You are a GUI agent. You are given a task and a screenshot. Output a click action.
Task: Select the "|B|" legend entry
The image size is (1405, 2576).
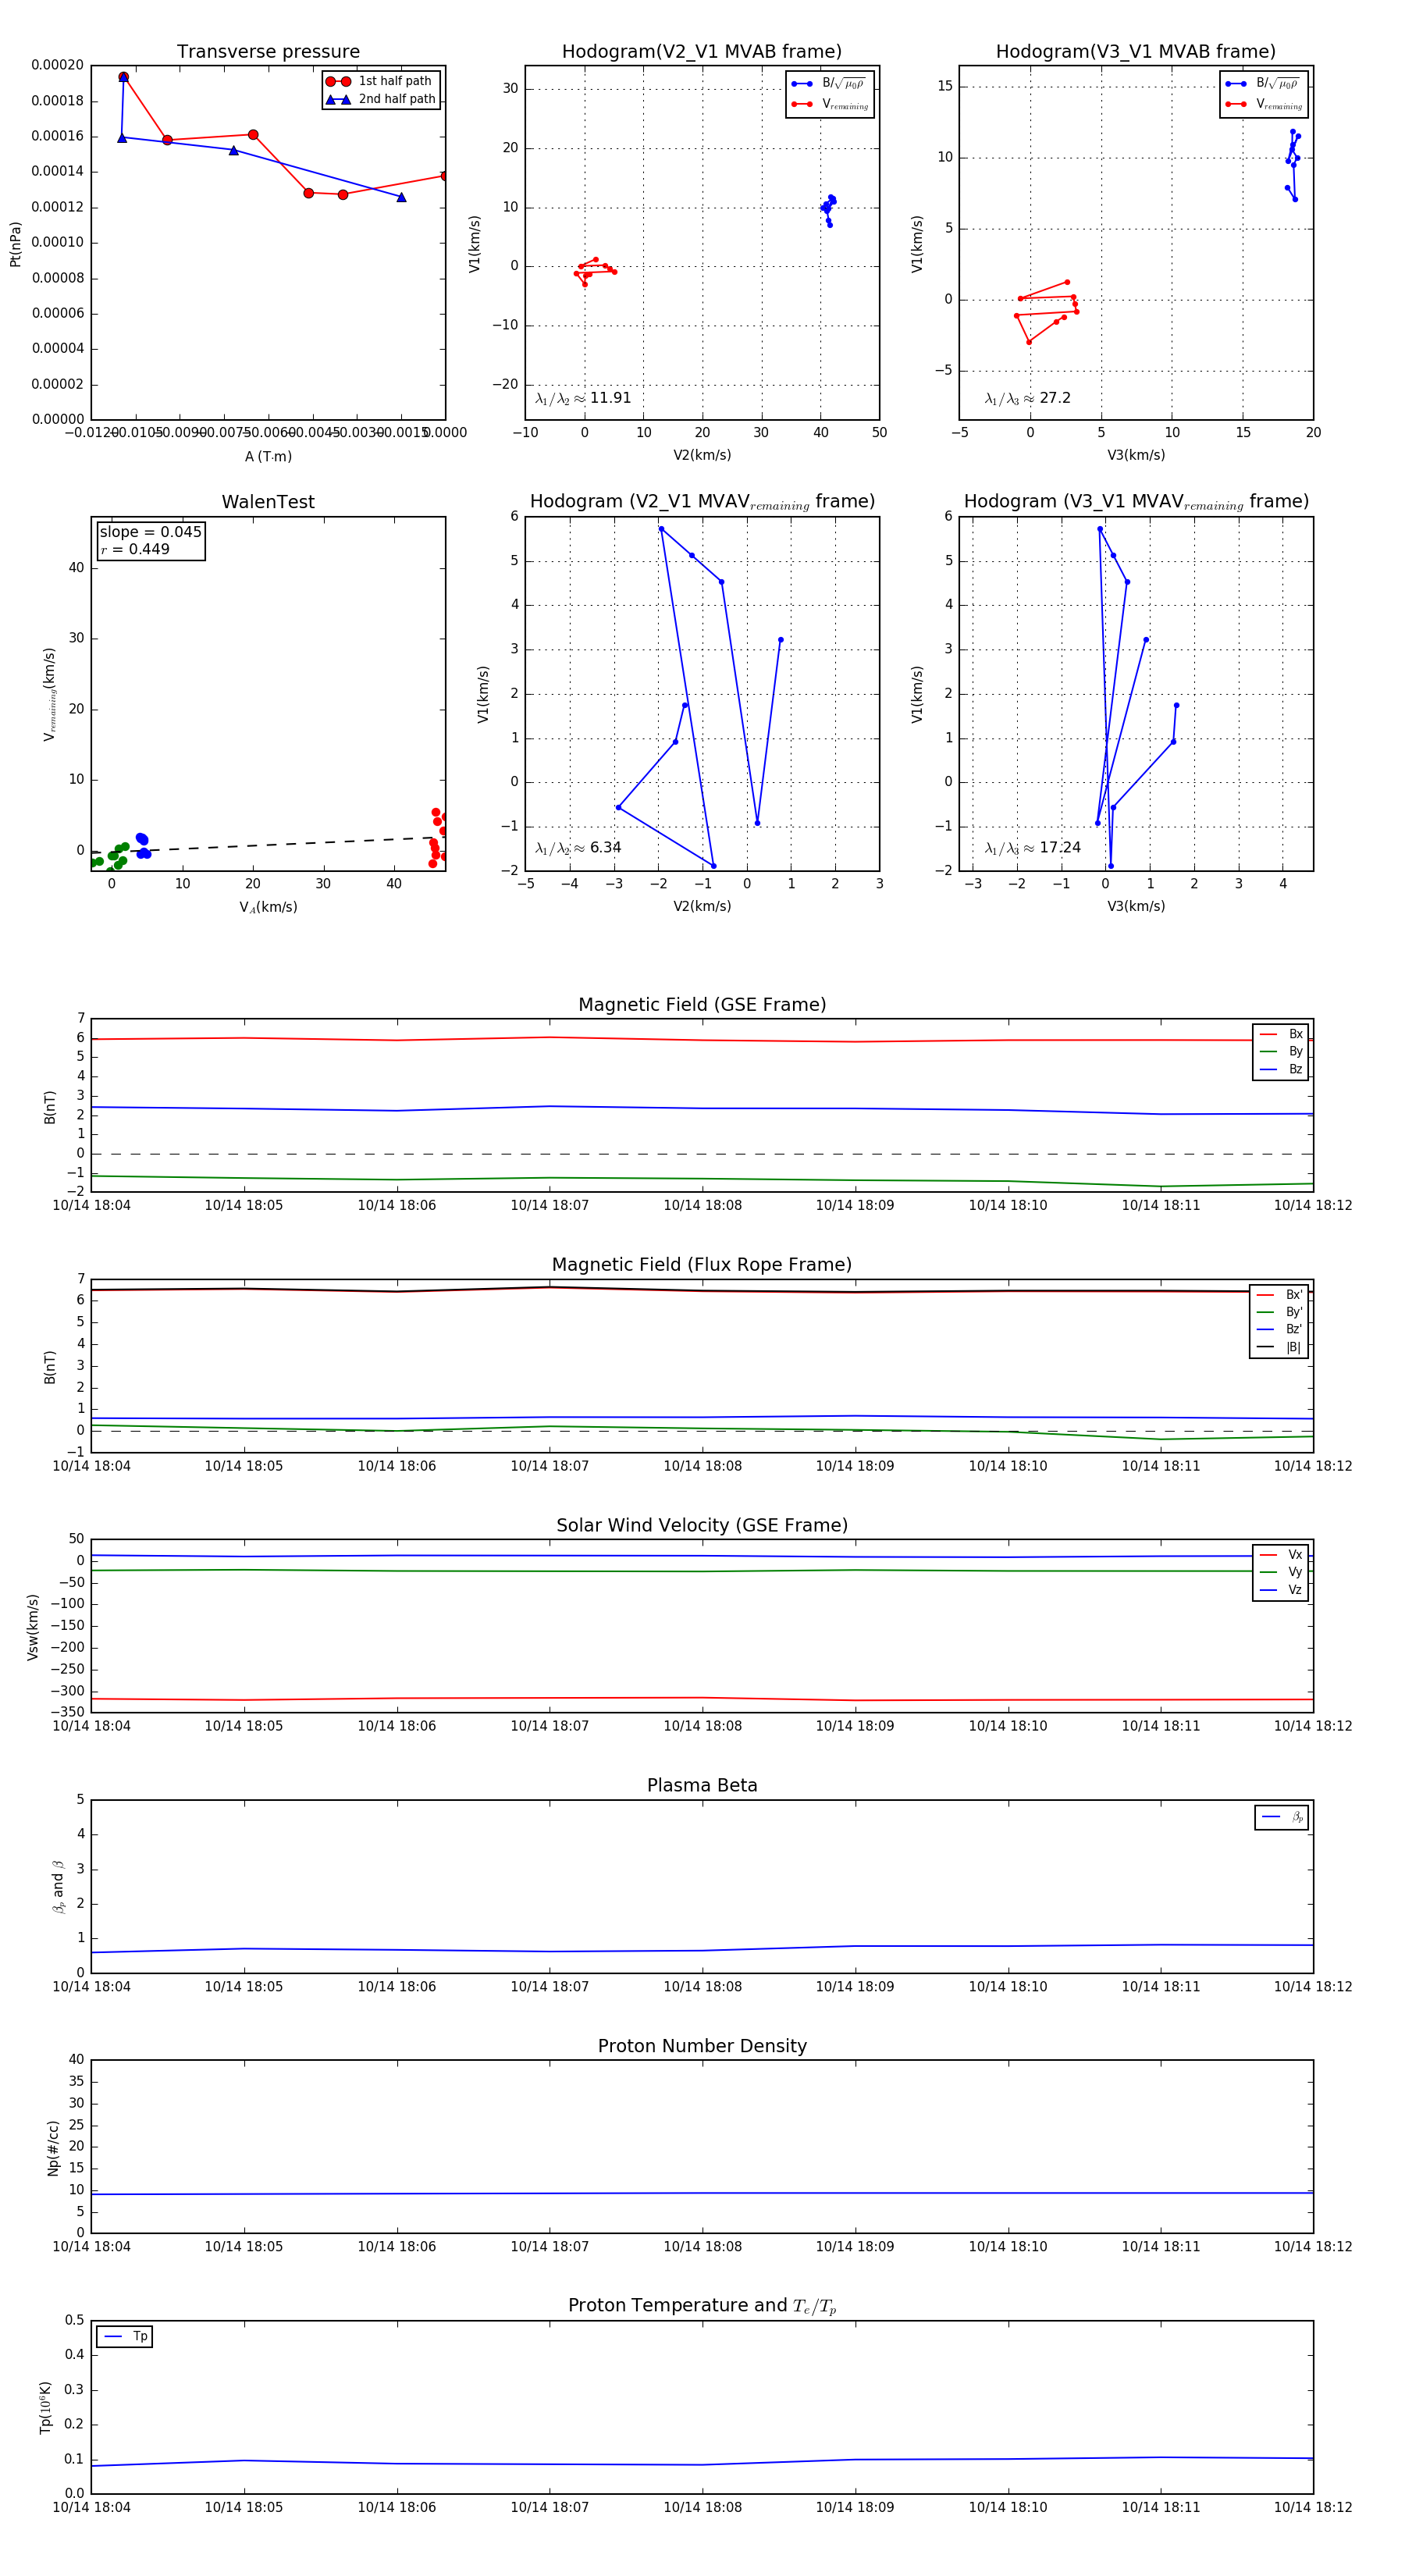pos(1279,1347)
